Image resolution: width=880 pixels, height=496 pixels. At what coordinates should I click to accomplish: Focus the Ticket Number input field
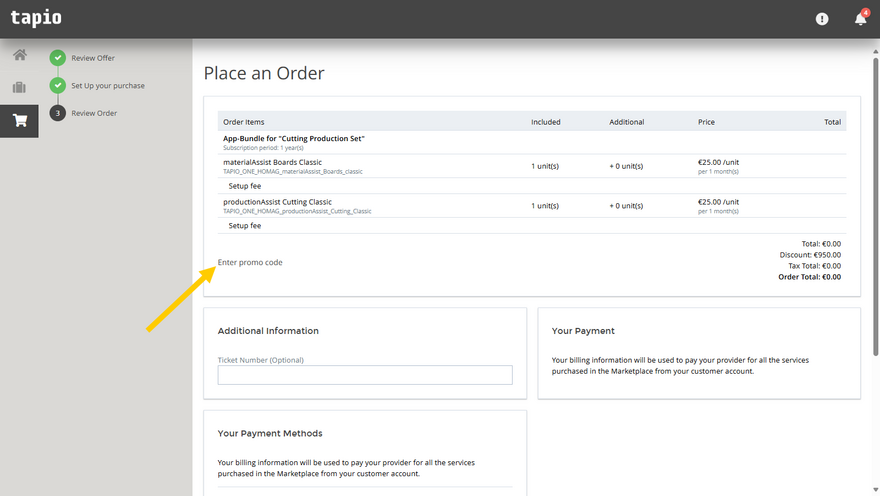click(x=365, y=375)
